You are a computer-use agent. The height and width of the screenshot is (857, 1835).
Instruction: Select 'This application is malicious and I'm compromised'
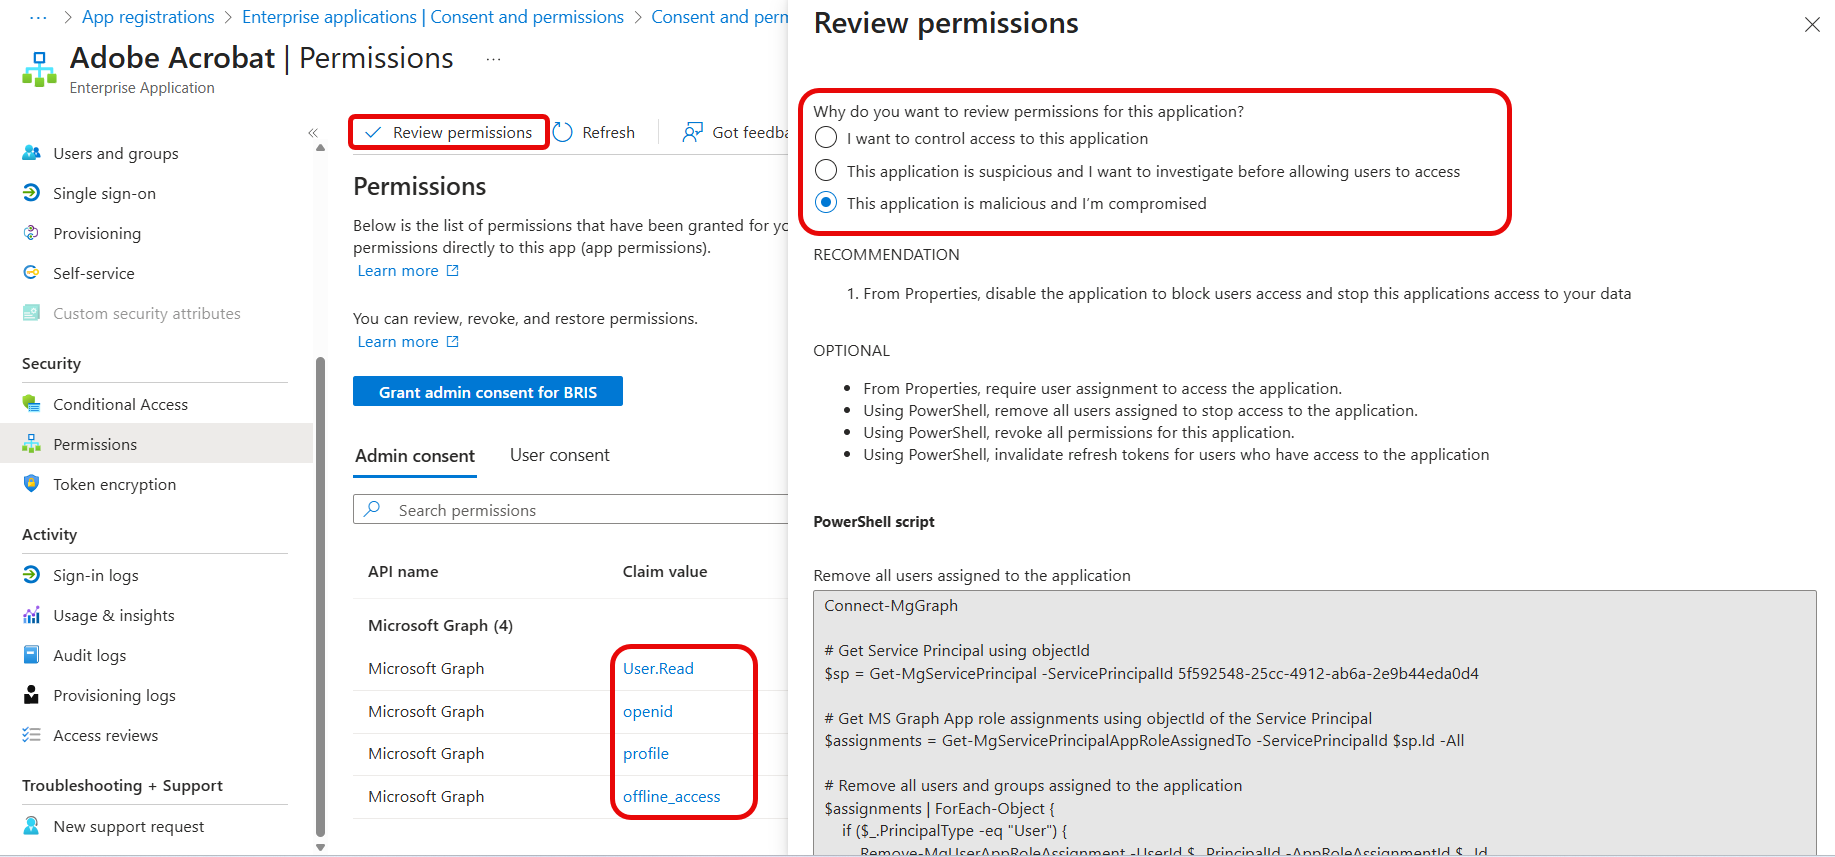(825, 202)
